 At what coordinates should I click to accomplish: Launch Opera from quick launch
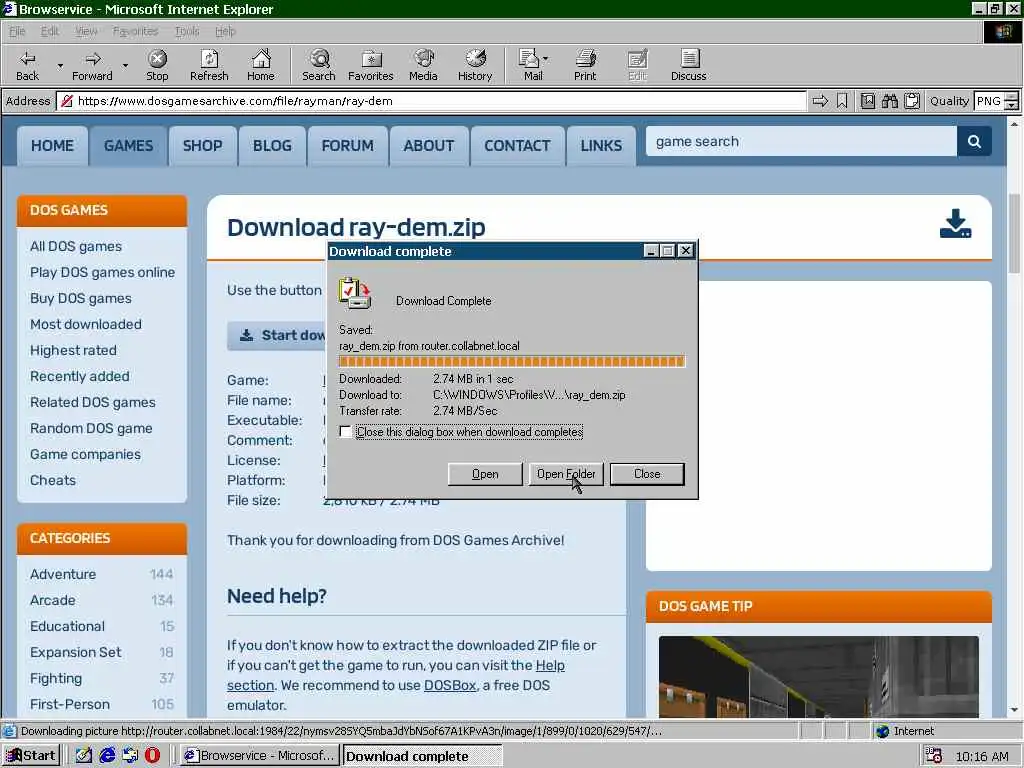152,755
